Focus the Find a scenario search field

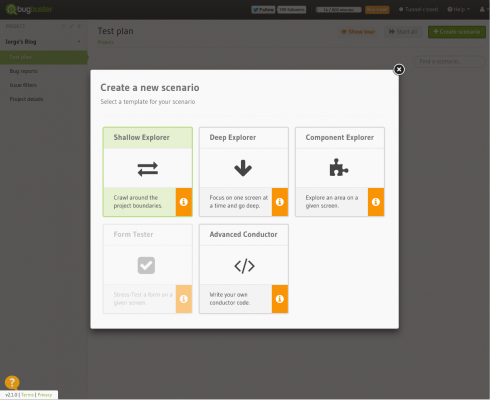pos(449,61)
